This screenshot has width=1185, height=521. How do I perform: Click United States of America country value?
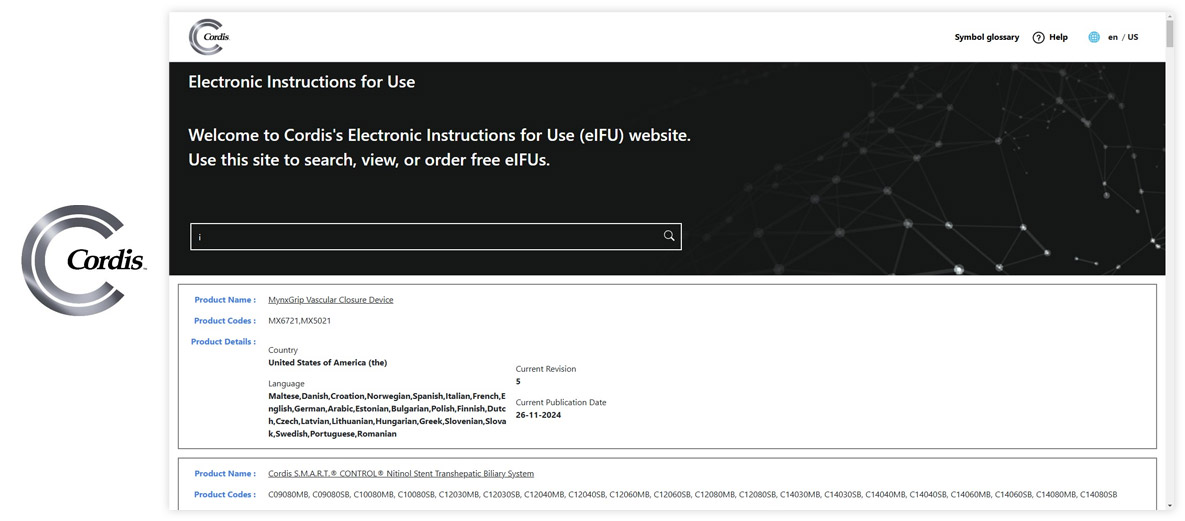coord(327,363)
